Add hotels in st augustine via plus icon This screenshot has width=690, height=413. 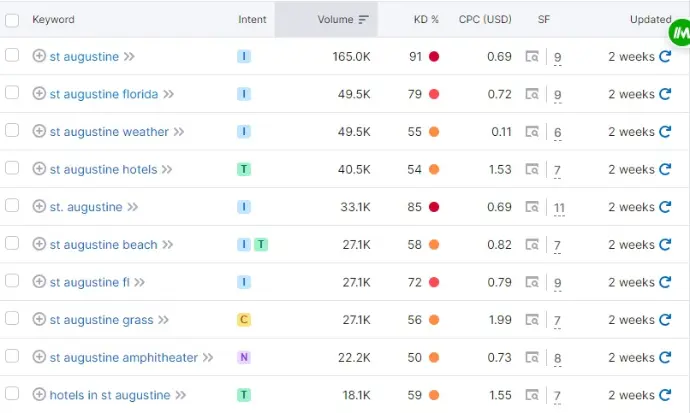pos(39,395)
